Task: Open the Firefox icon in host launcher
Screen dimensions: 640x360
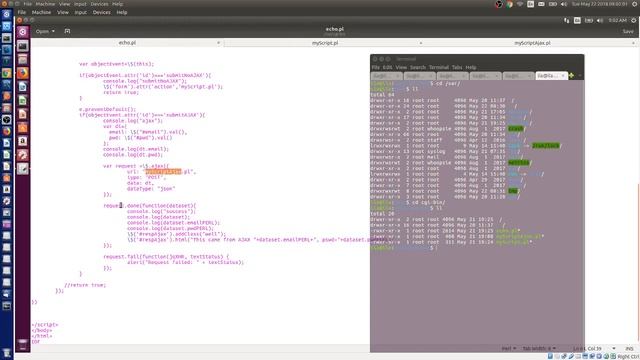Action: tap(7, 131)
